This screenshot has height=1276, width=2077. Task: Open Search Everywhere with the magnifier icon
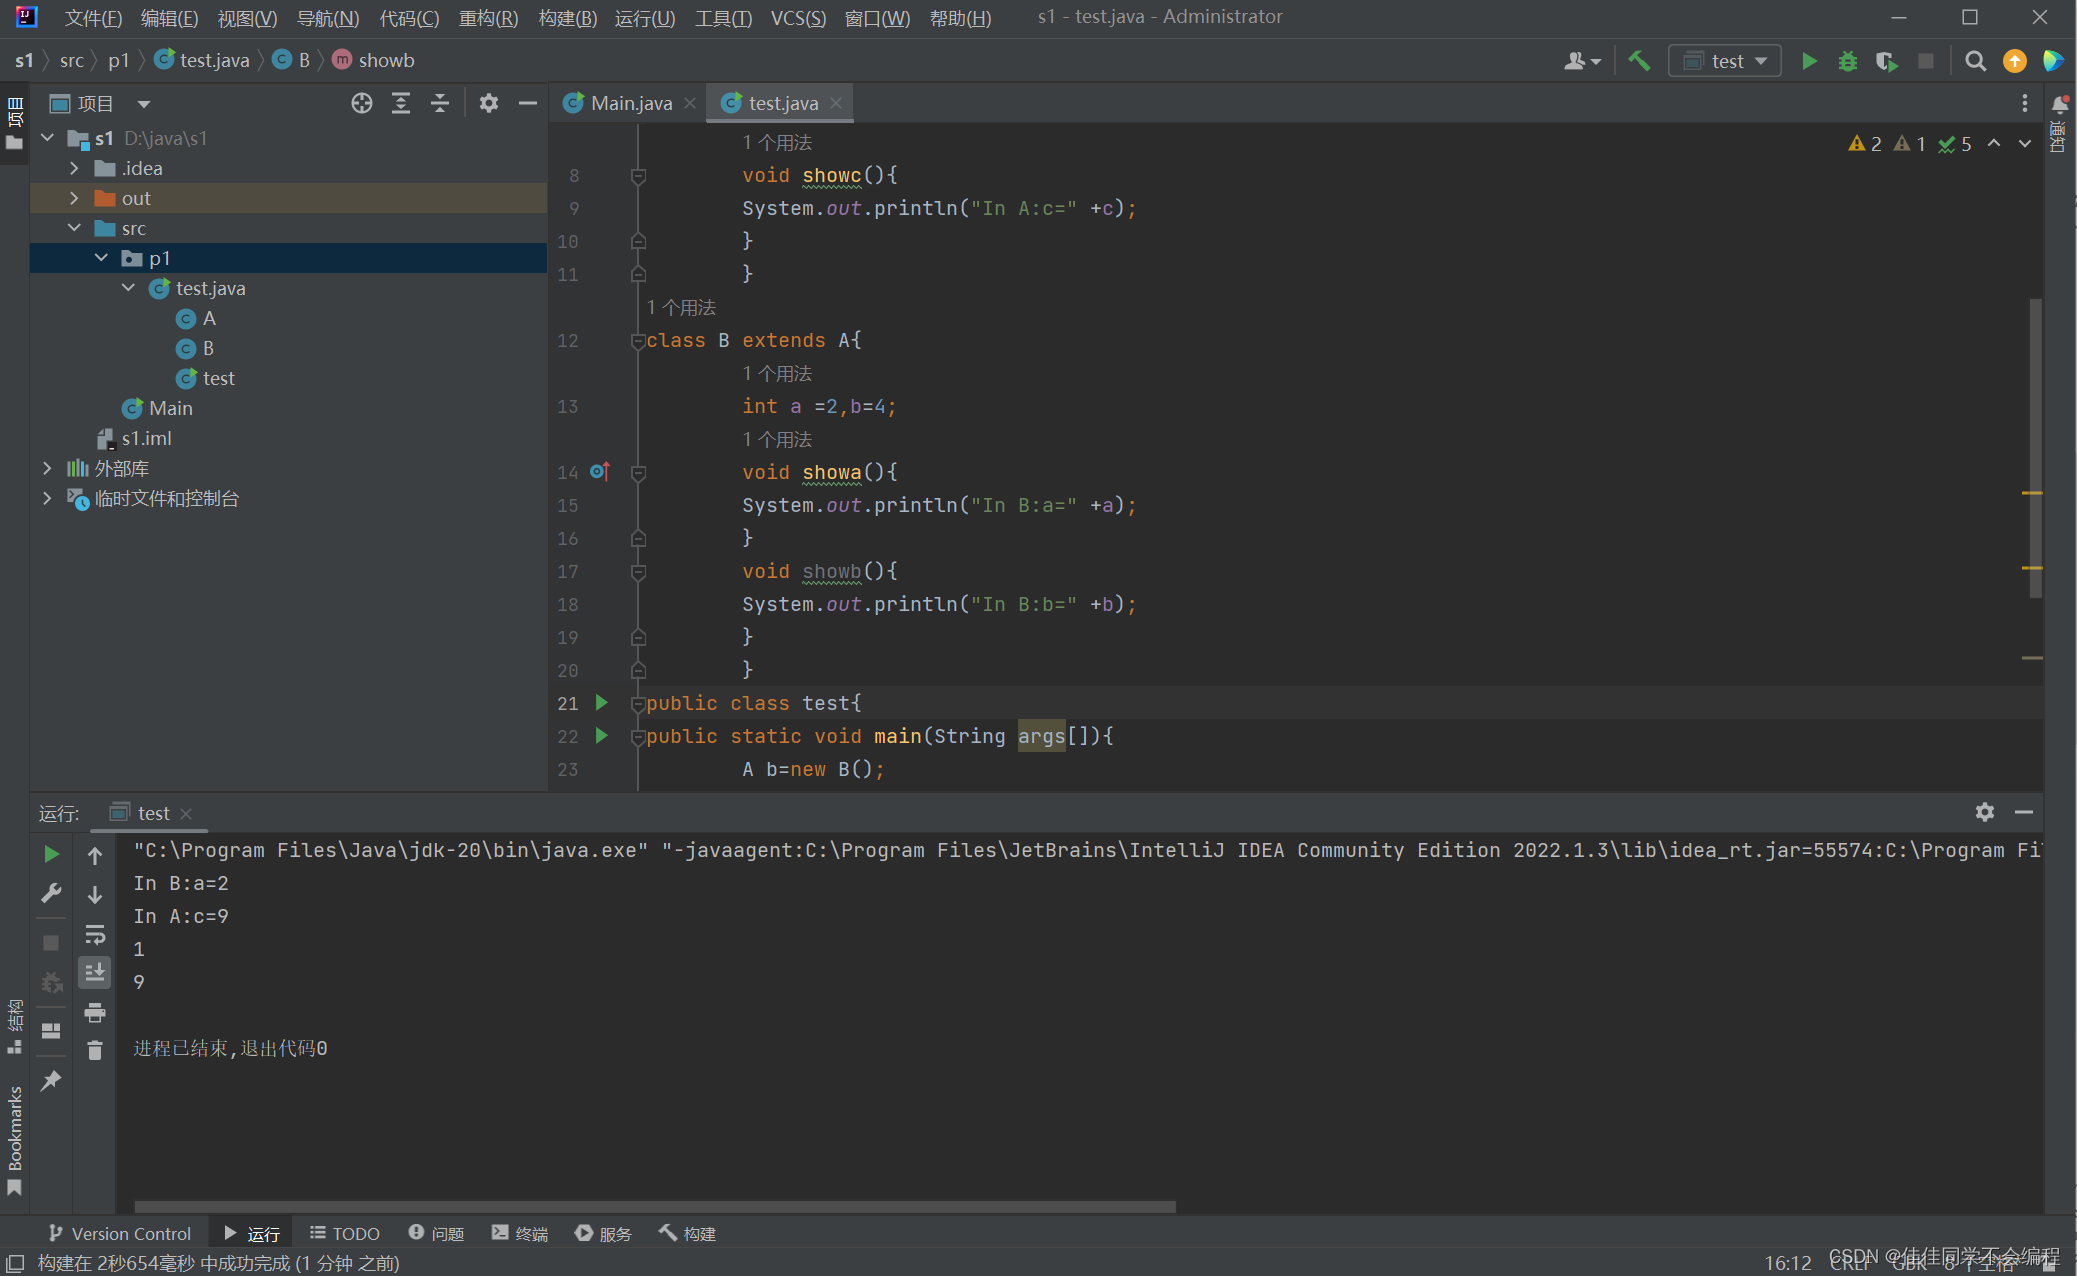(x=1975, y=61)
